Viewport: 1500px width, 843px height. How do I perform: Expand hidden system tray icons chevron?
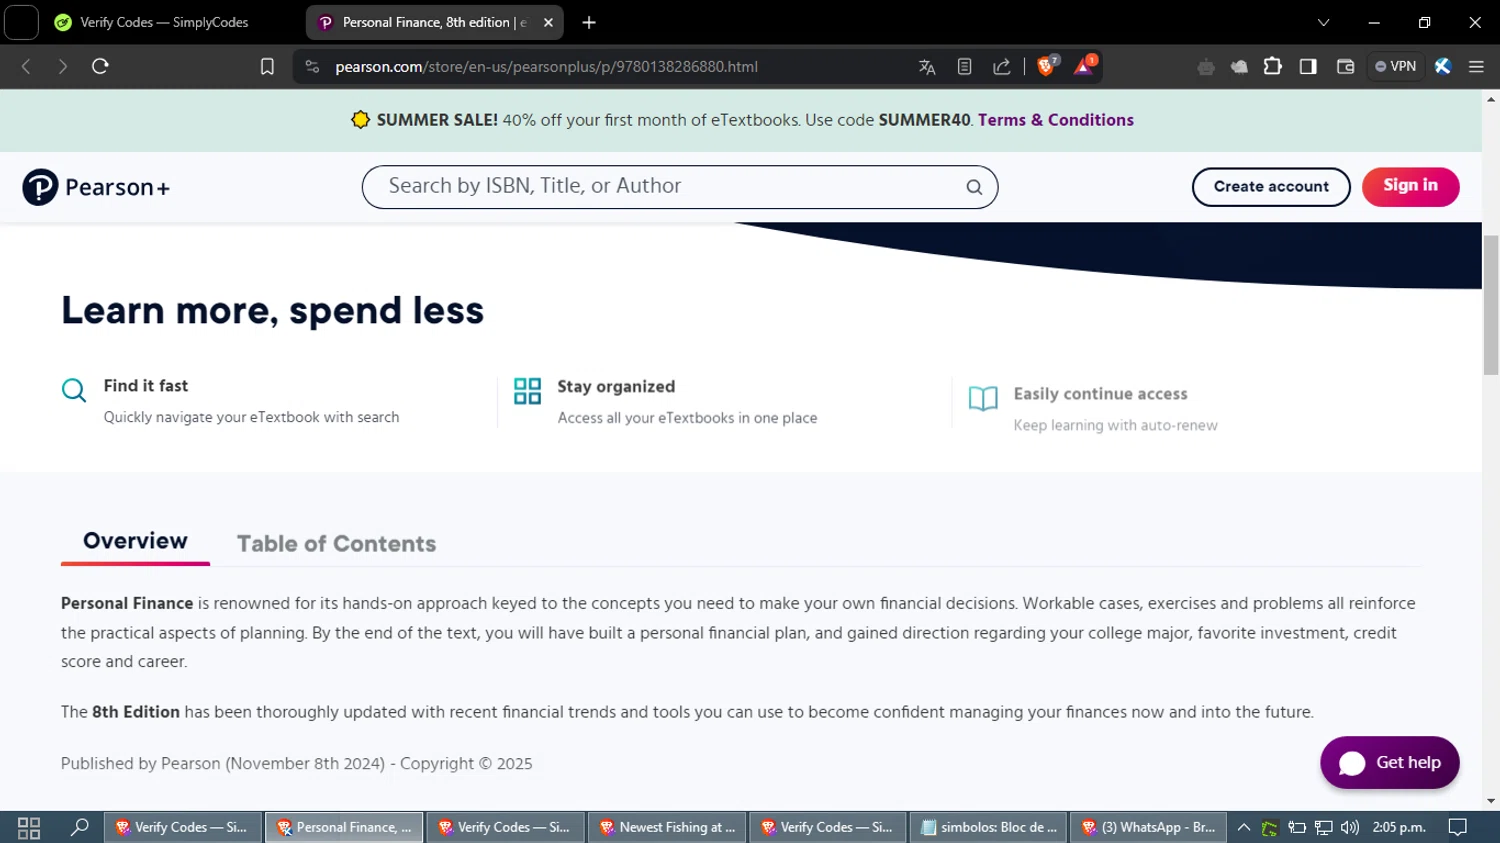1243,827
